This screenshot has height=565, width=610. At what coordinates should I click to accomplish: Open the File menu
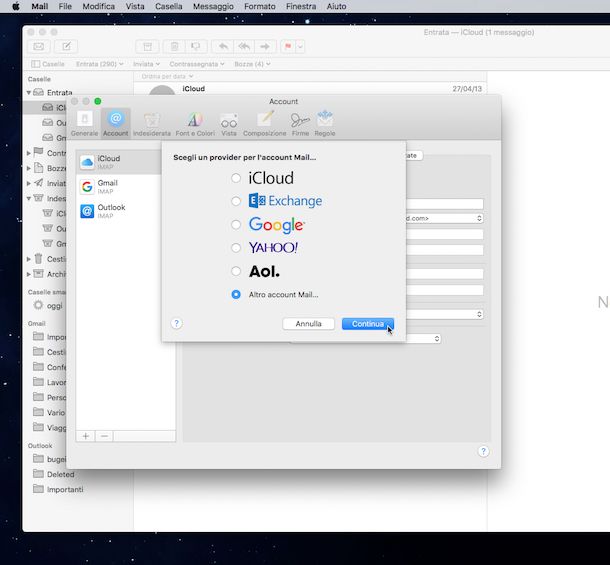coord(65,6)
